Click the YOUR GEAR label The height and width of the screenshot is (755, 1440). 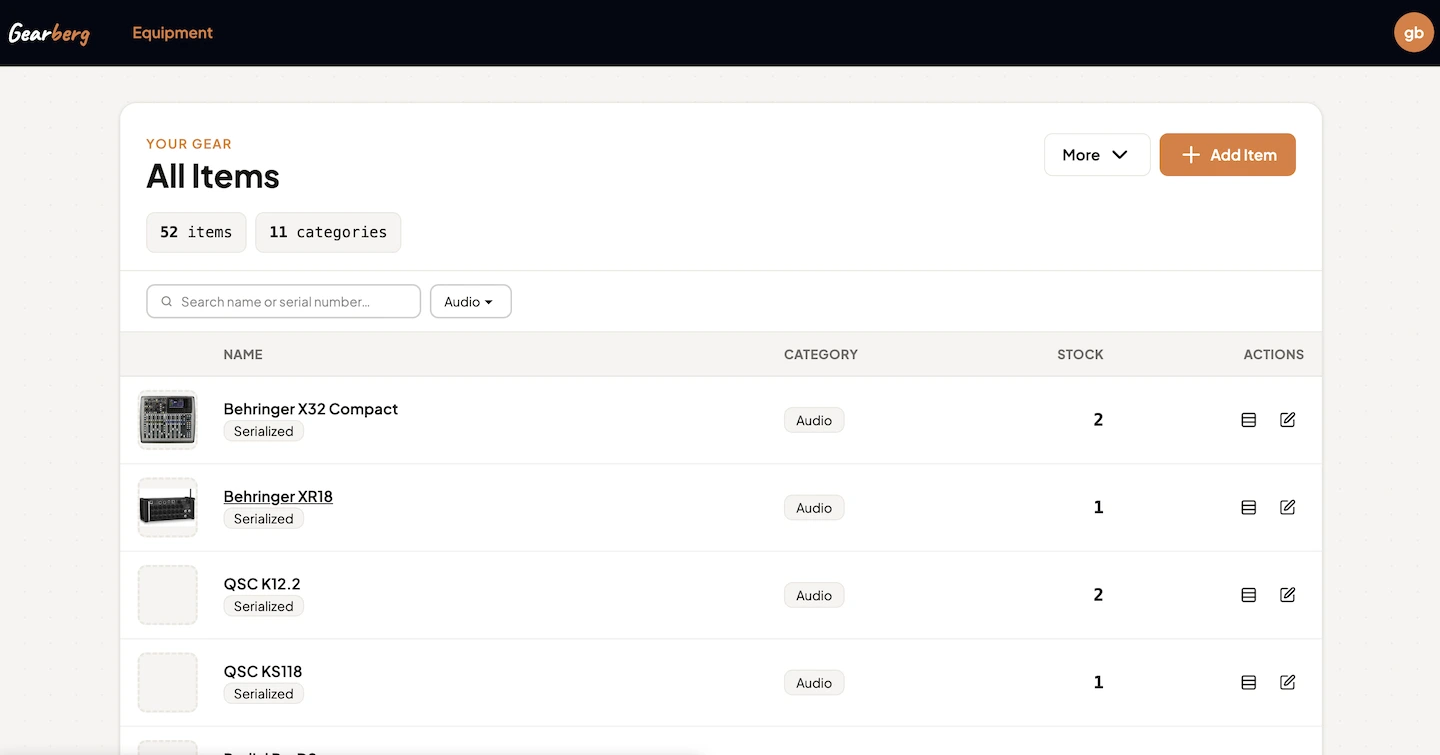189,144
